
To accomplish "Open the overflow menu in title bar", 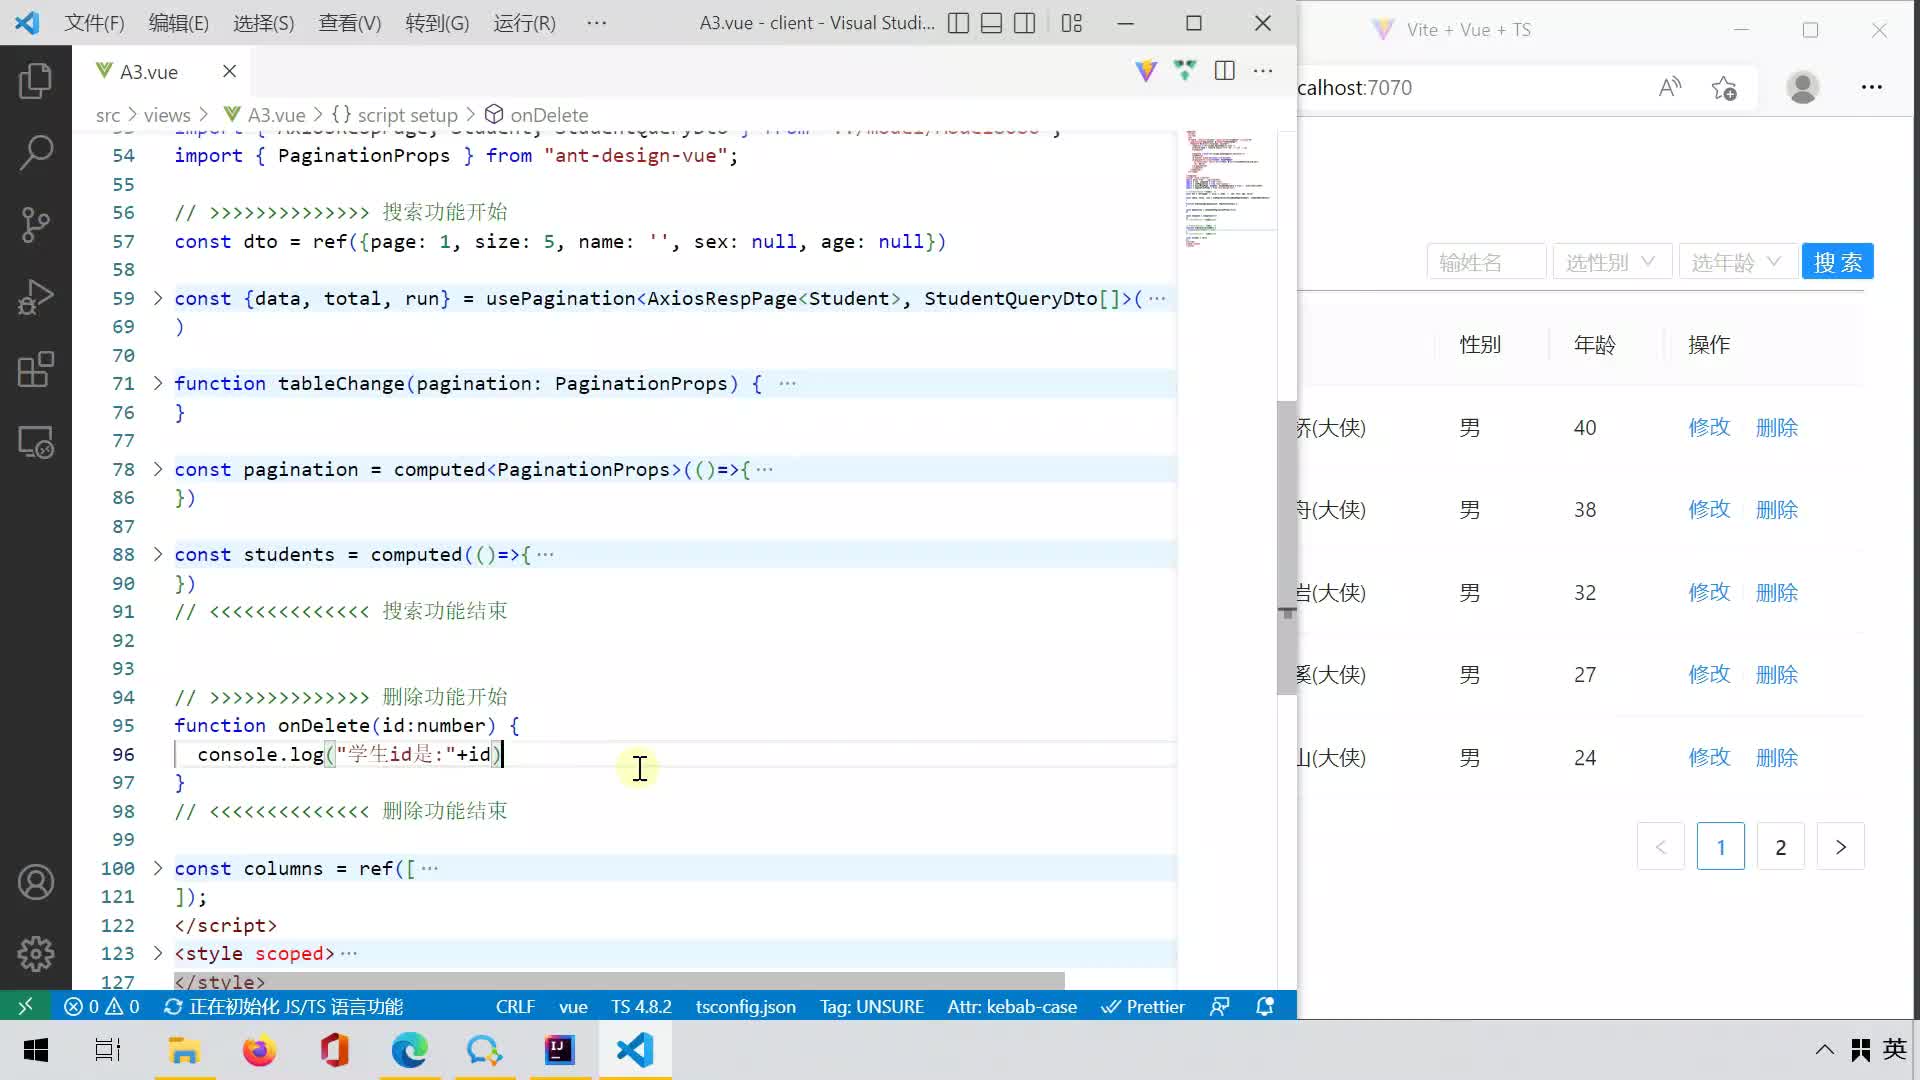I will click(597, 23).
